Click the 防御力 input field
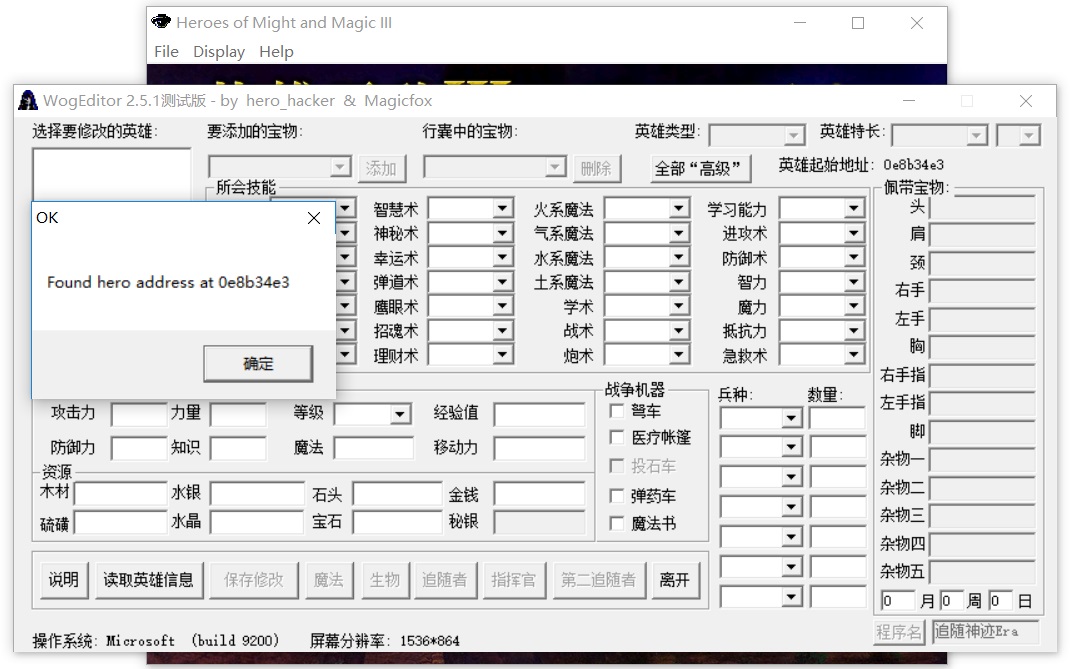 point(139,448)
